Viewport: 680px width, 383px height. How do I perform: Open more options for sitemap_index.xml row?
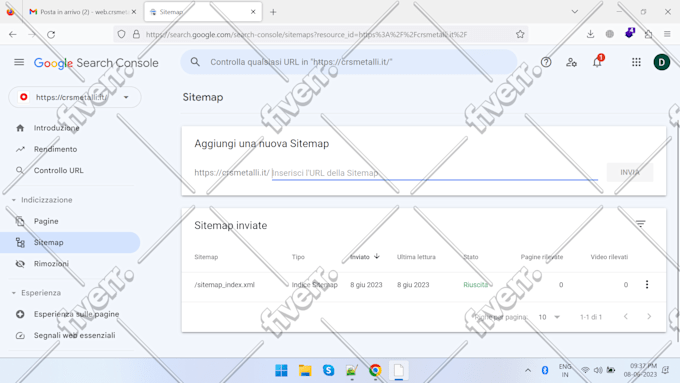click(x=647, y=285)
